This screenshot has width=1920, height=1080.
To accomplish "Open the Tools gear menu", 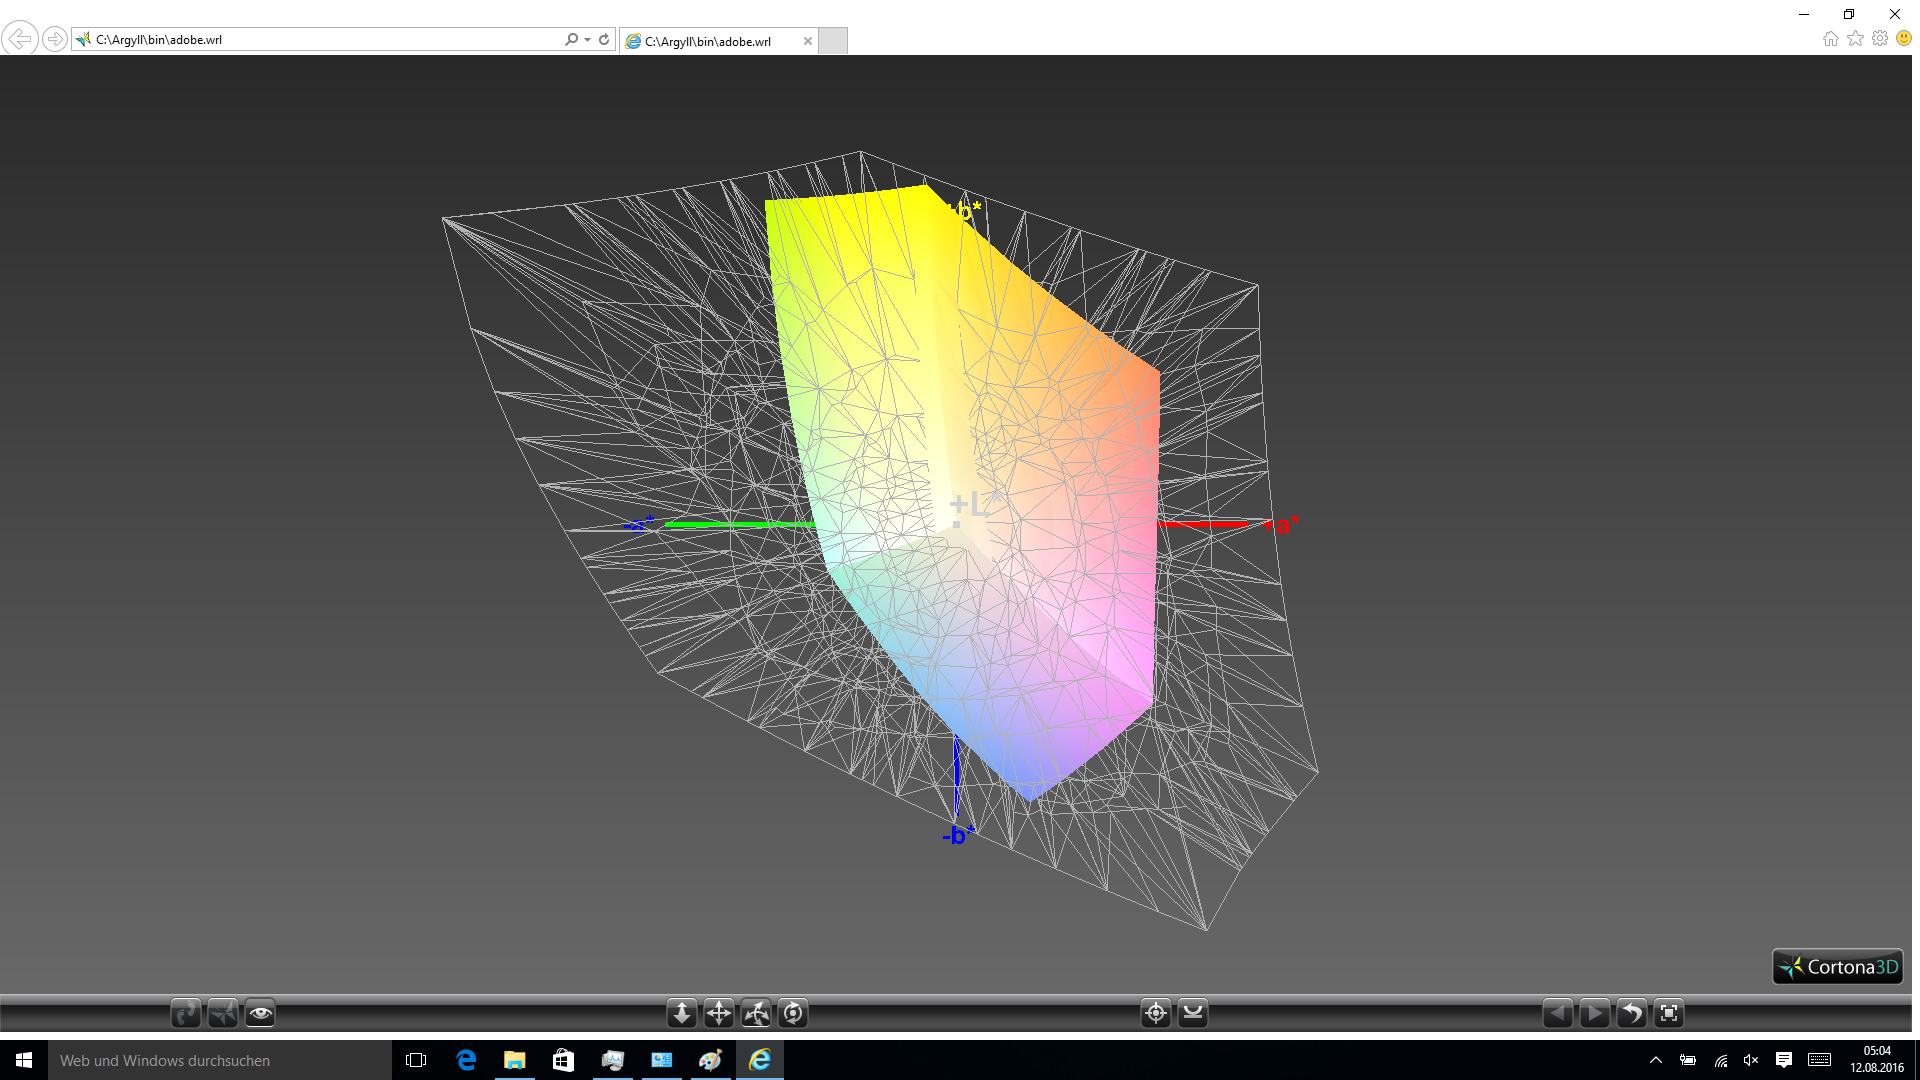I will click(x=1880, y=39).
